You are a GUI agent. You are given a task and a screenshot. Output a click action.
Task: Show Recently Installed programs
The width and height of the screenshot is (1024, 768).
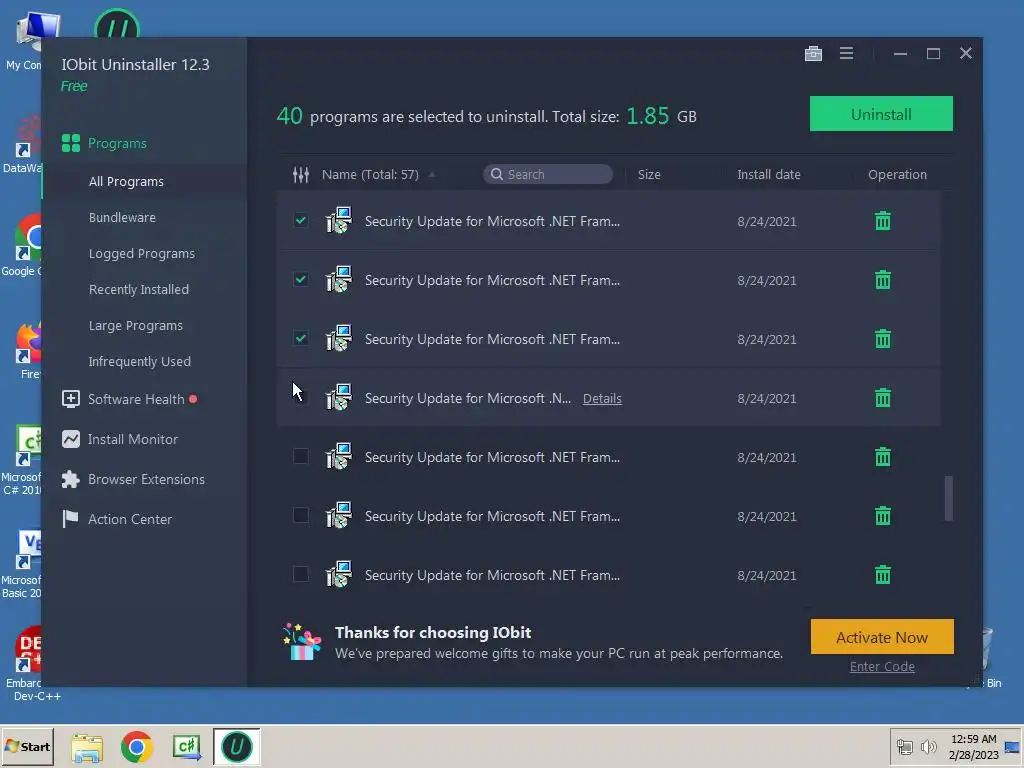click(138, 289)
